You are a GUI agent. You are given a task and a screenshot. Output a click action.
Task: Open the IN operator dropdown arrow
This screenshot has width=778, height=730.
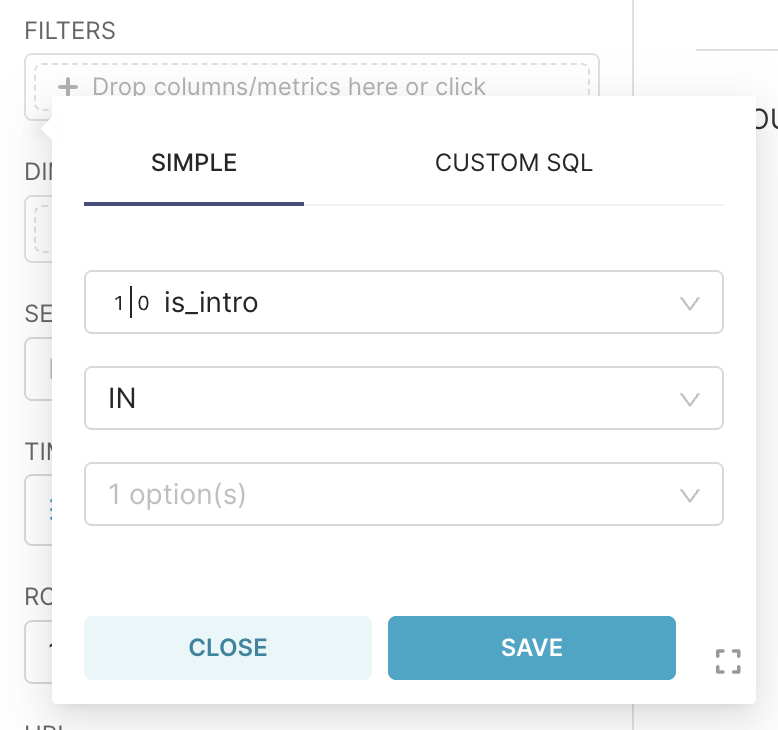pyautogui.click(x=689, y=399)
